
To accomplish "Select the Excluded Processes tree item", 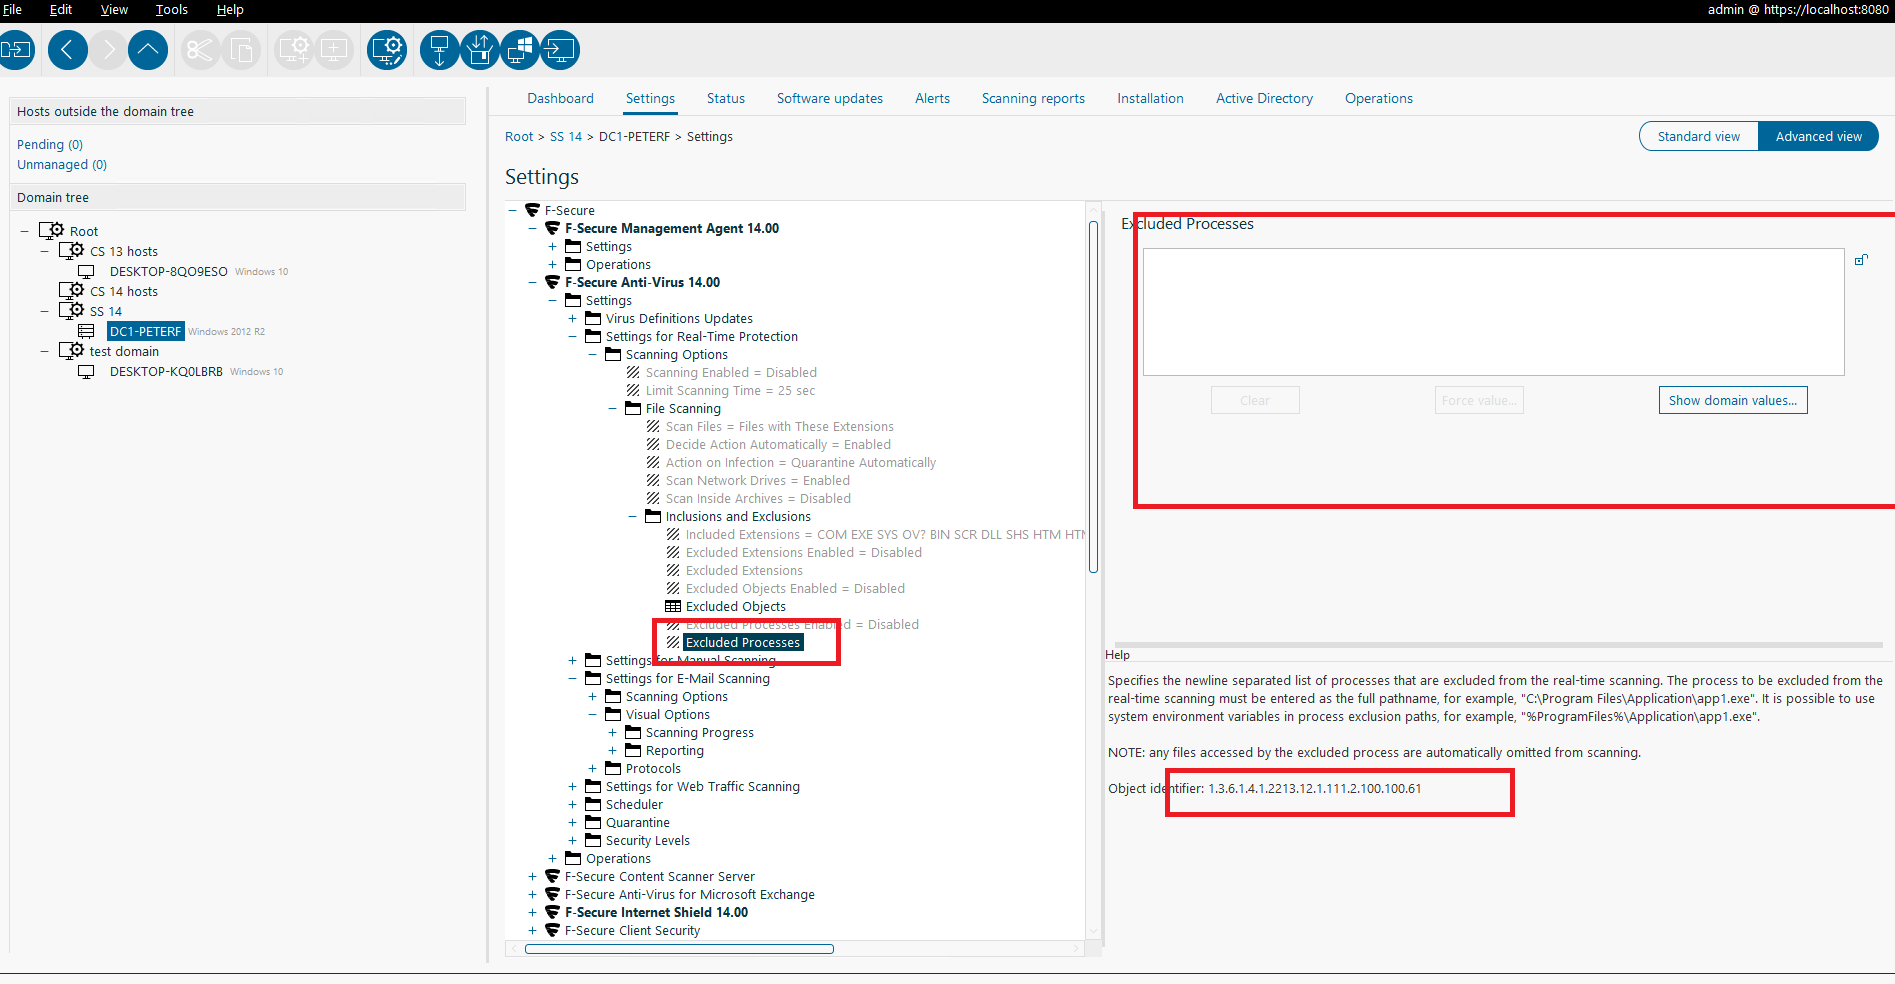I will (743, 642).
